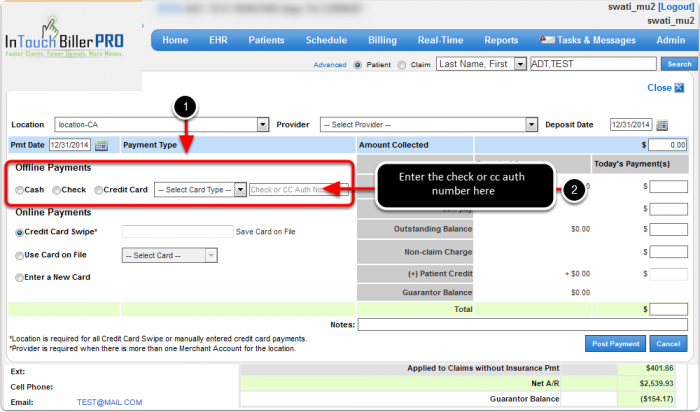Go to the Reports menu
The height and width of the screenshot is (412, 700).
[501, 40]
